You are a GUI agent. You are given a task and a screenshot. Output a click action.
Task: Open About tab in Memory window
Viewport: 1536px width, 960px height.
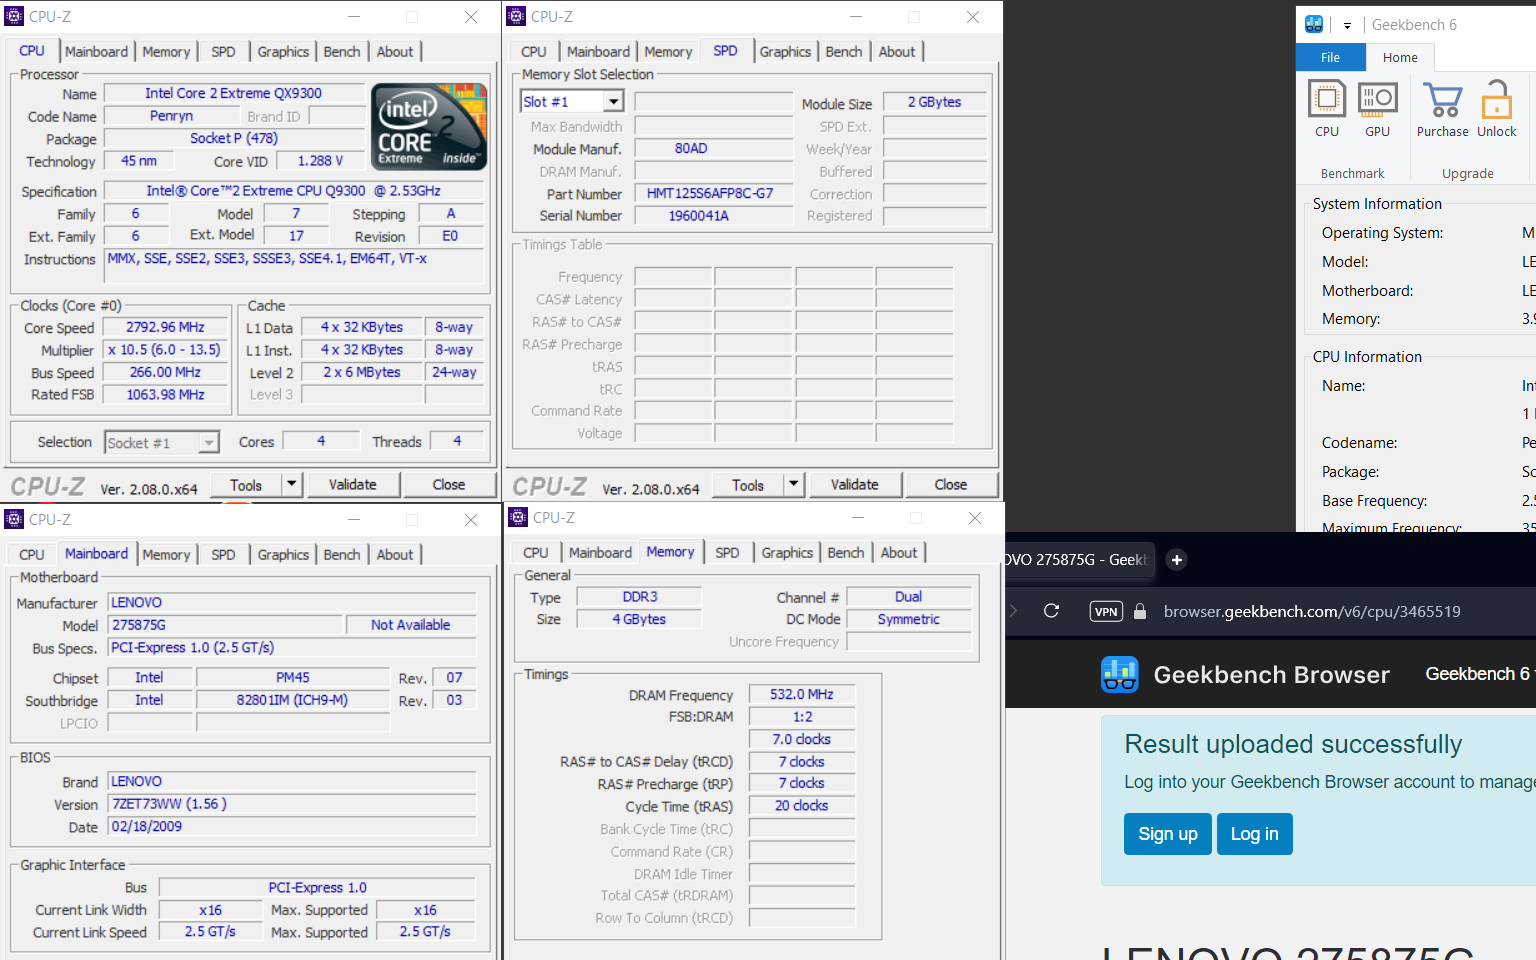[x=899, y=552]
